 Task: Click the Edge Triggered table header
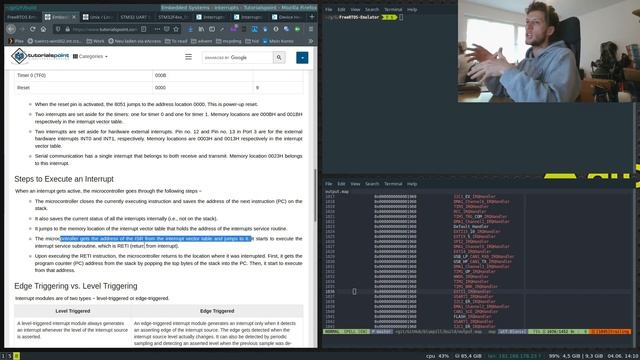click(x=217, y=311)
